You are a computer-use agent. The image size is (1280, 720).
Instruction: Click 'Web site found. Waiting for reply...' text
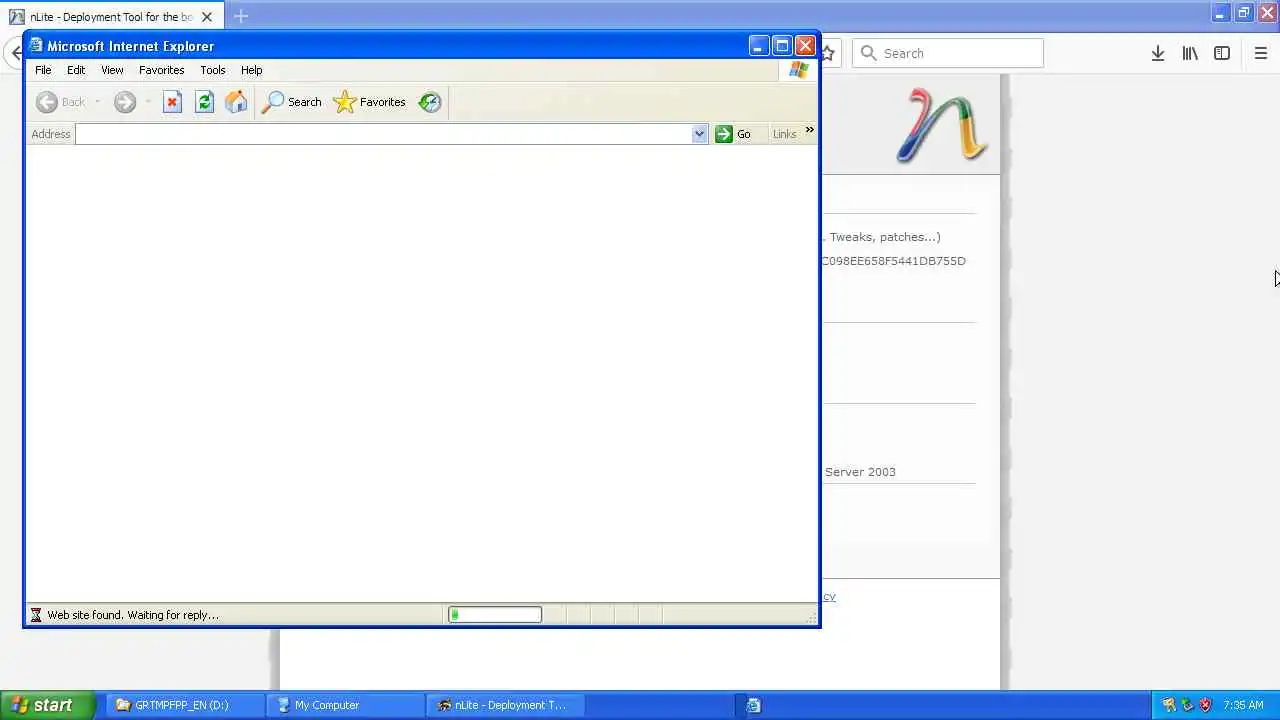133,615
